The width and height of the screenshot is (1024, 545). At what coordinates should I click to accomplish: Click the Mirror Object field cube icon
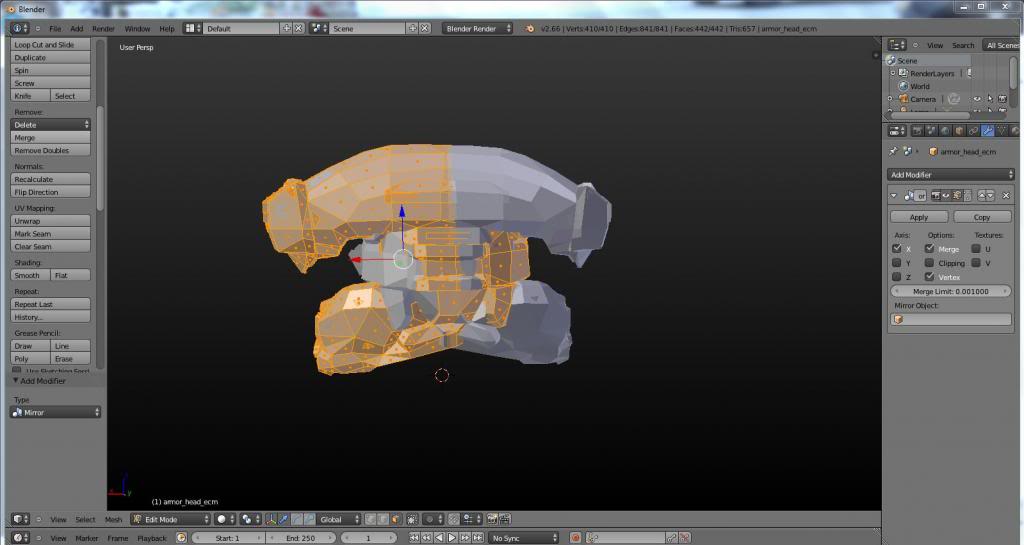click(898, 320)
